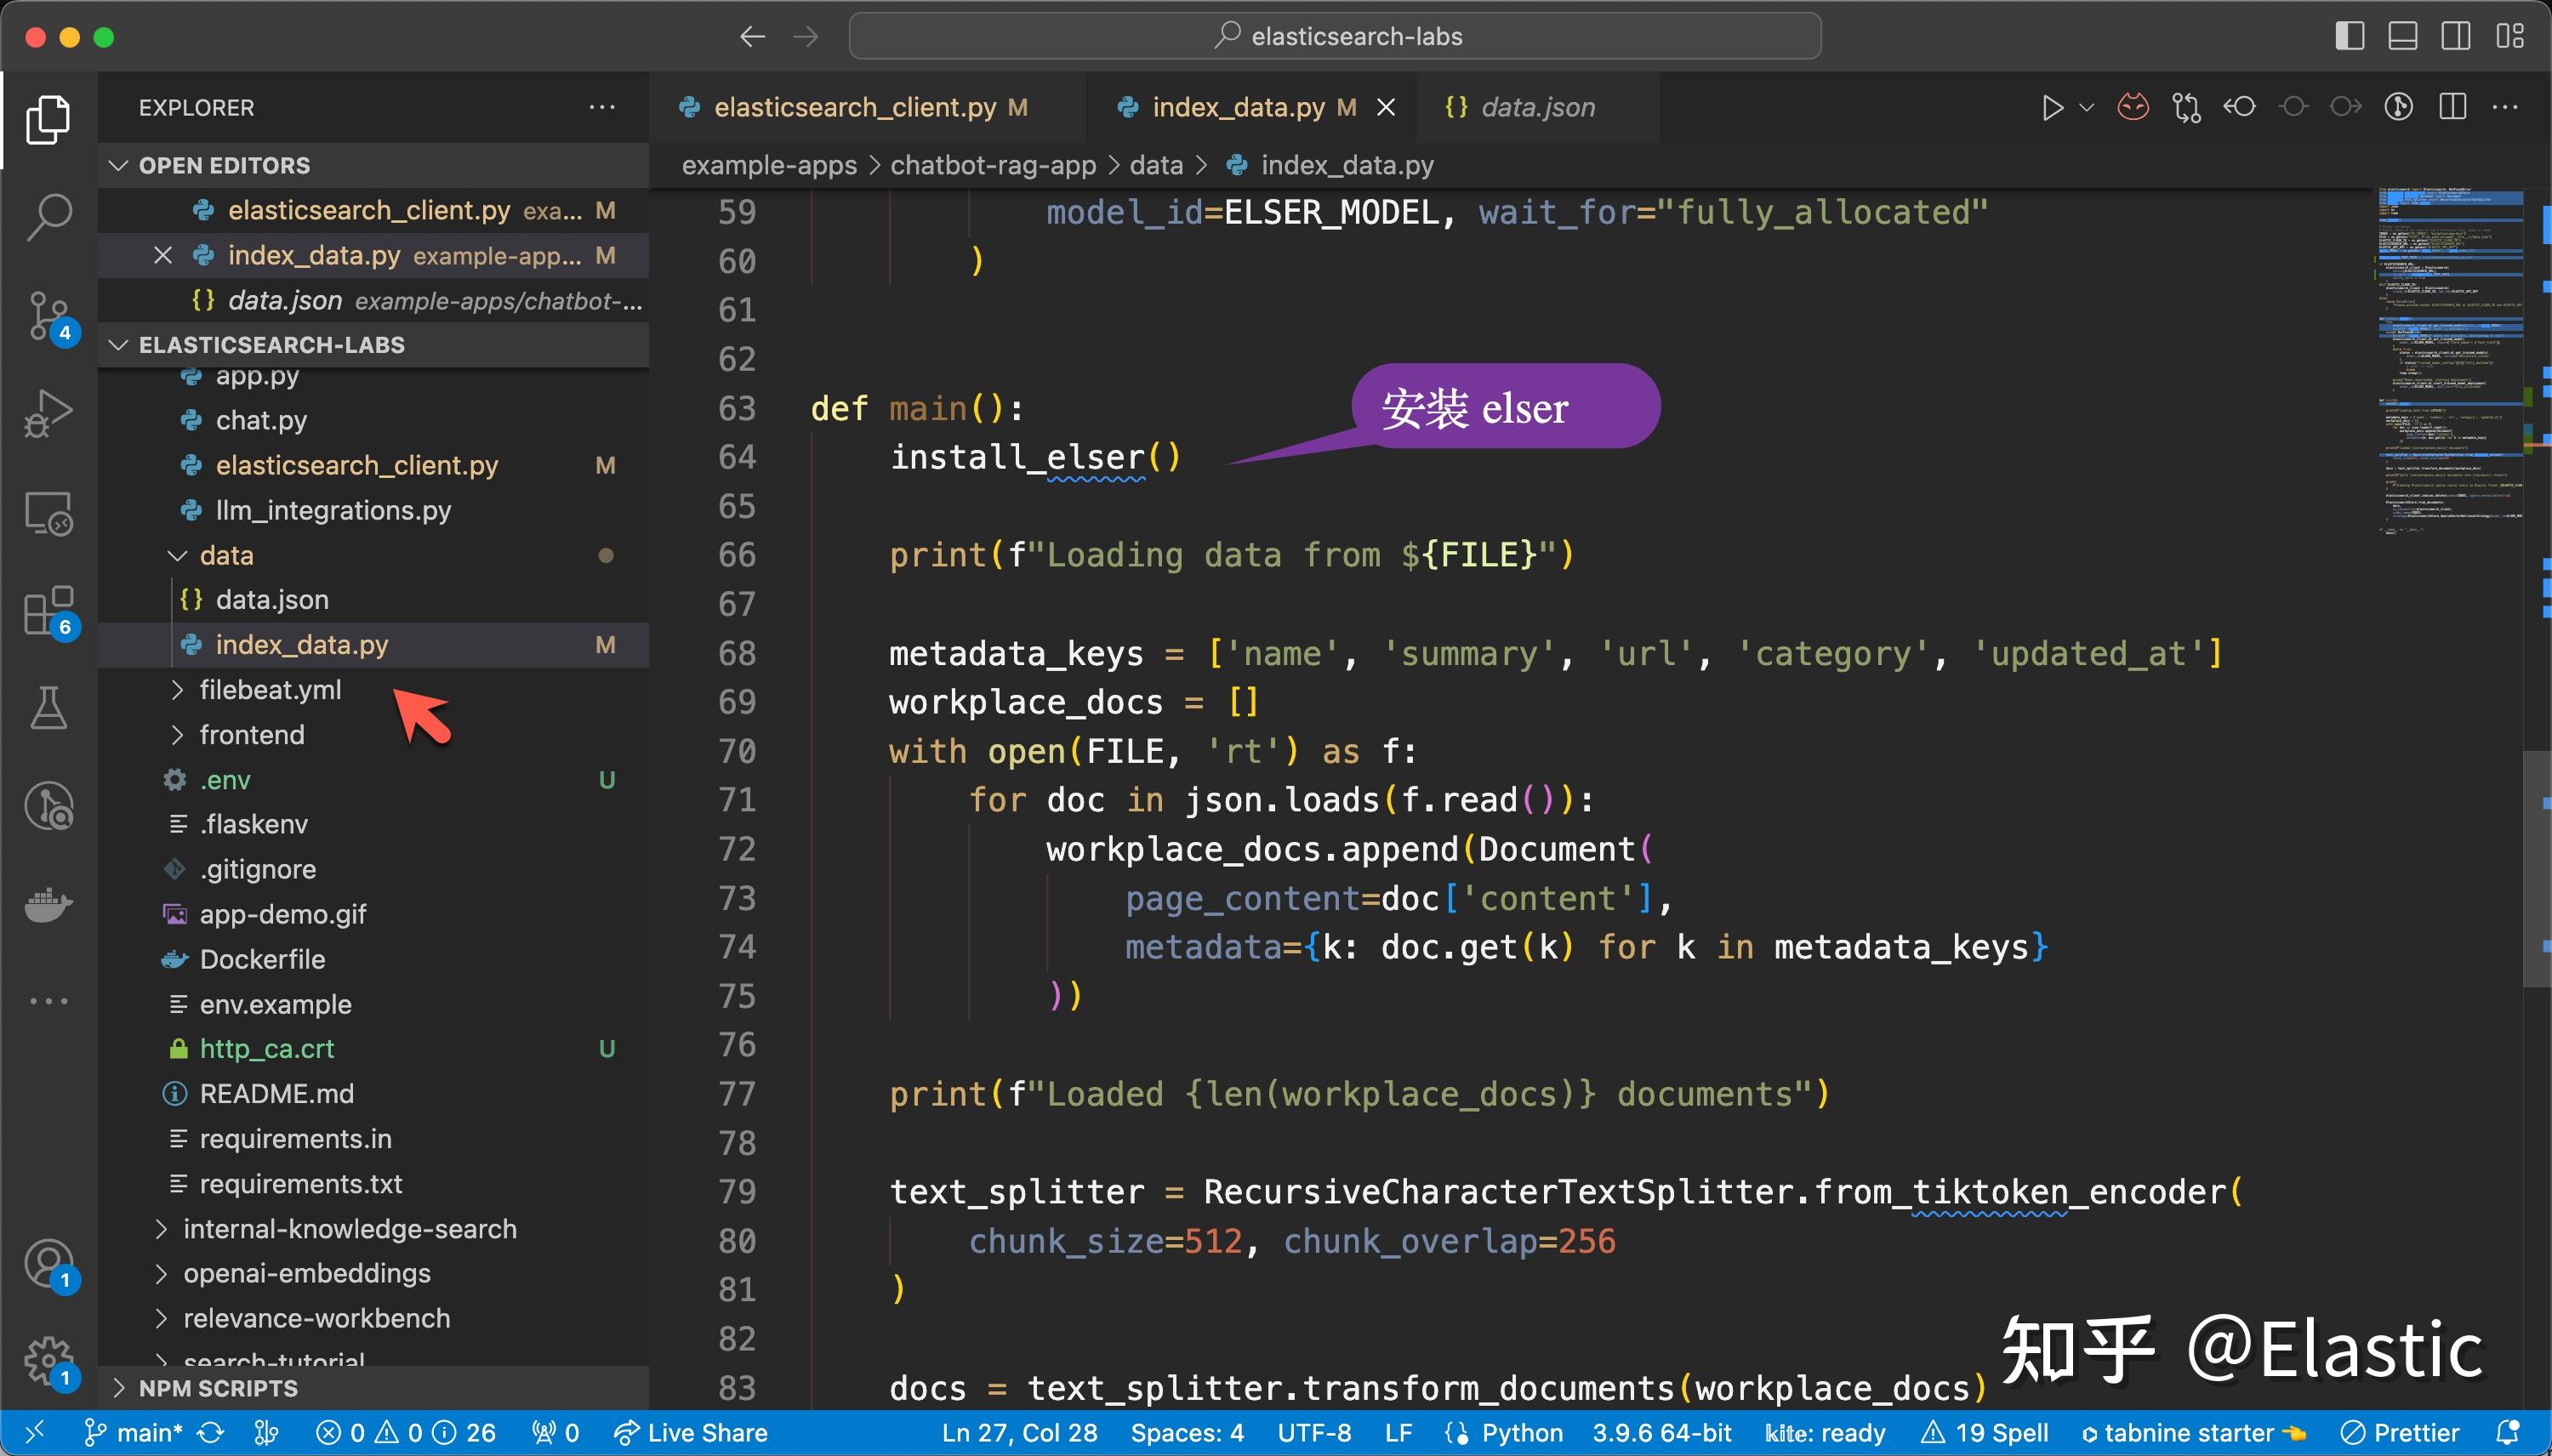This screenshot has height=1456, width=2552.
Task: Open the GitHub Copilot cat icon in toolbar
Action: pos(2133,107)
